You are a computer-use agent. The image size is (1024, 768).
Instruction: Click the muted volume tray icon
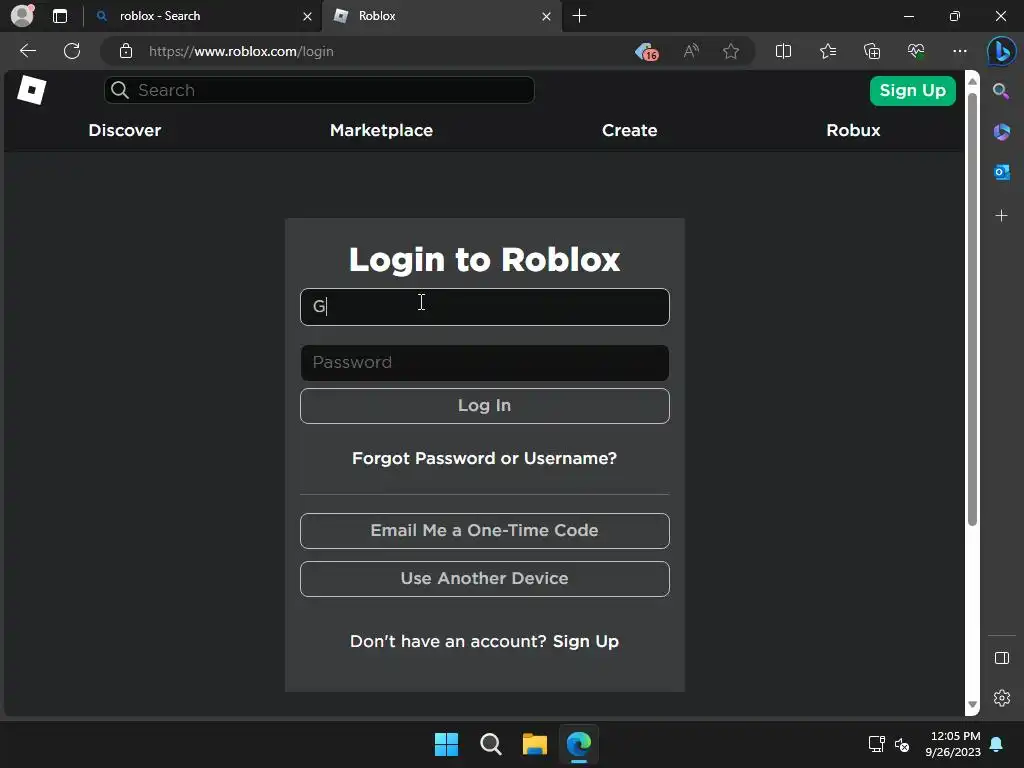click(x=902, y=744)
